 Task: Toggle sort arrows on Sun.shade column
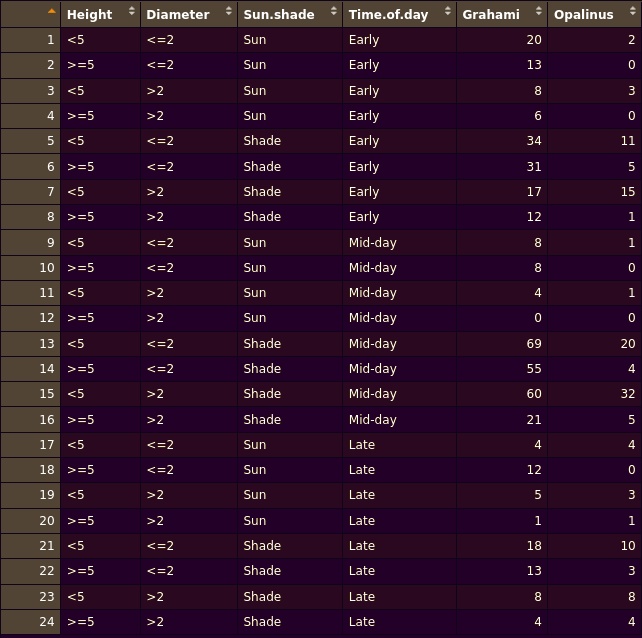point(334,11)
